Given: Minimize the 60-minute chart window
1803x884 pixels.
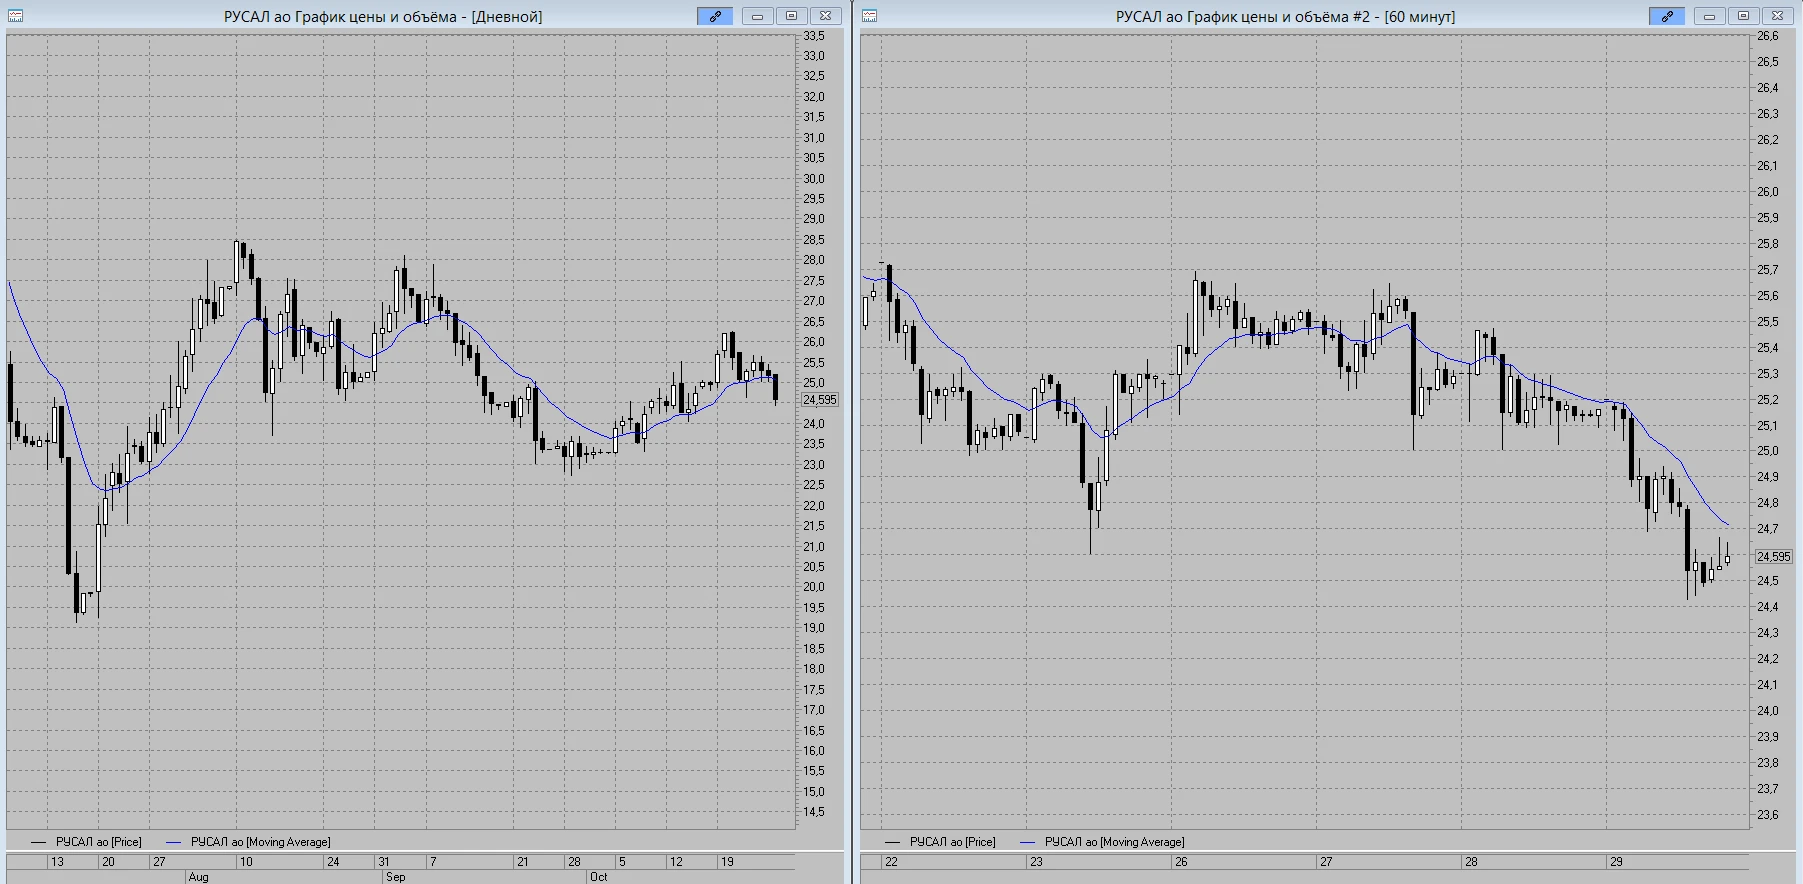Looking at the screenshot, I should point(1709,16).
